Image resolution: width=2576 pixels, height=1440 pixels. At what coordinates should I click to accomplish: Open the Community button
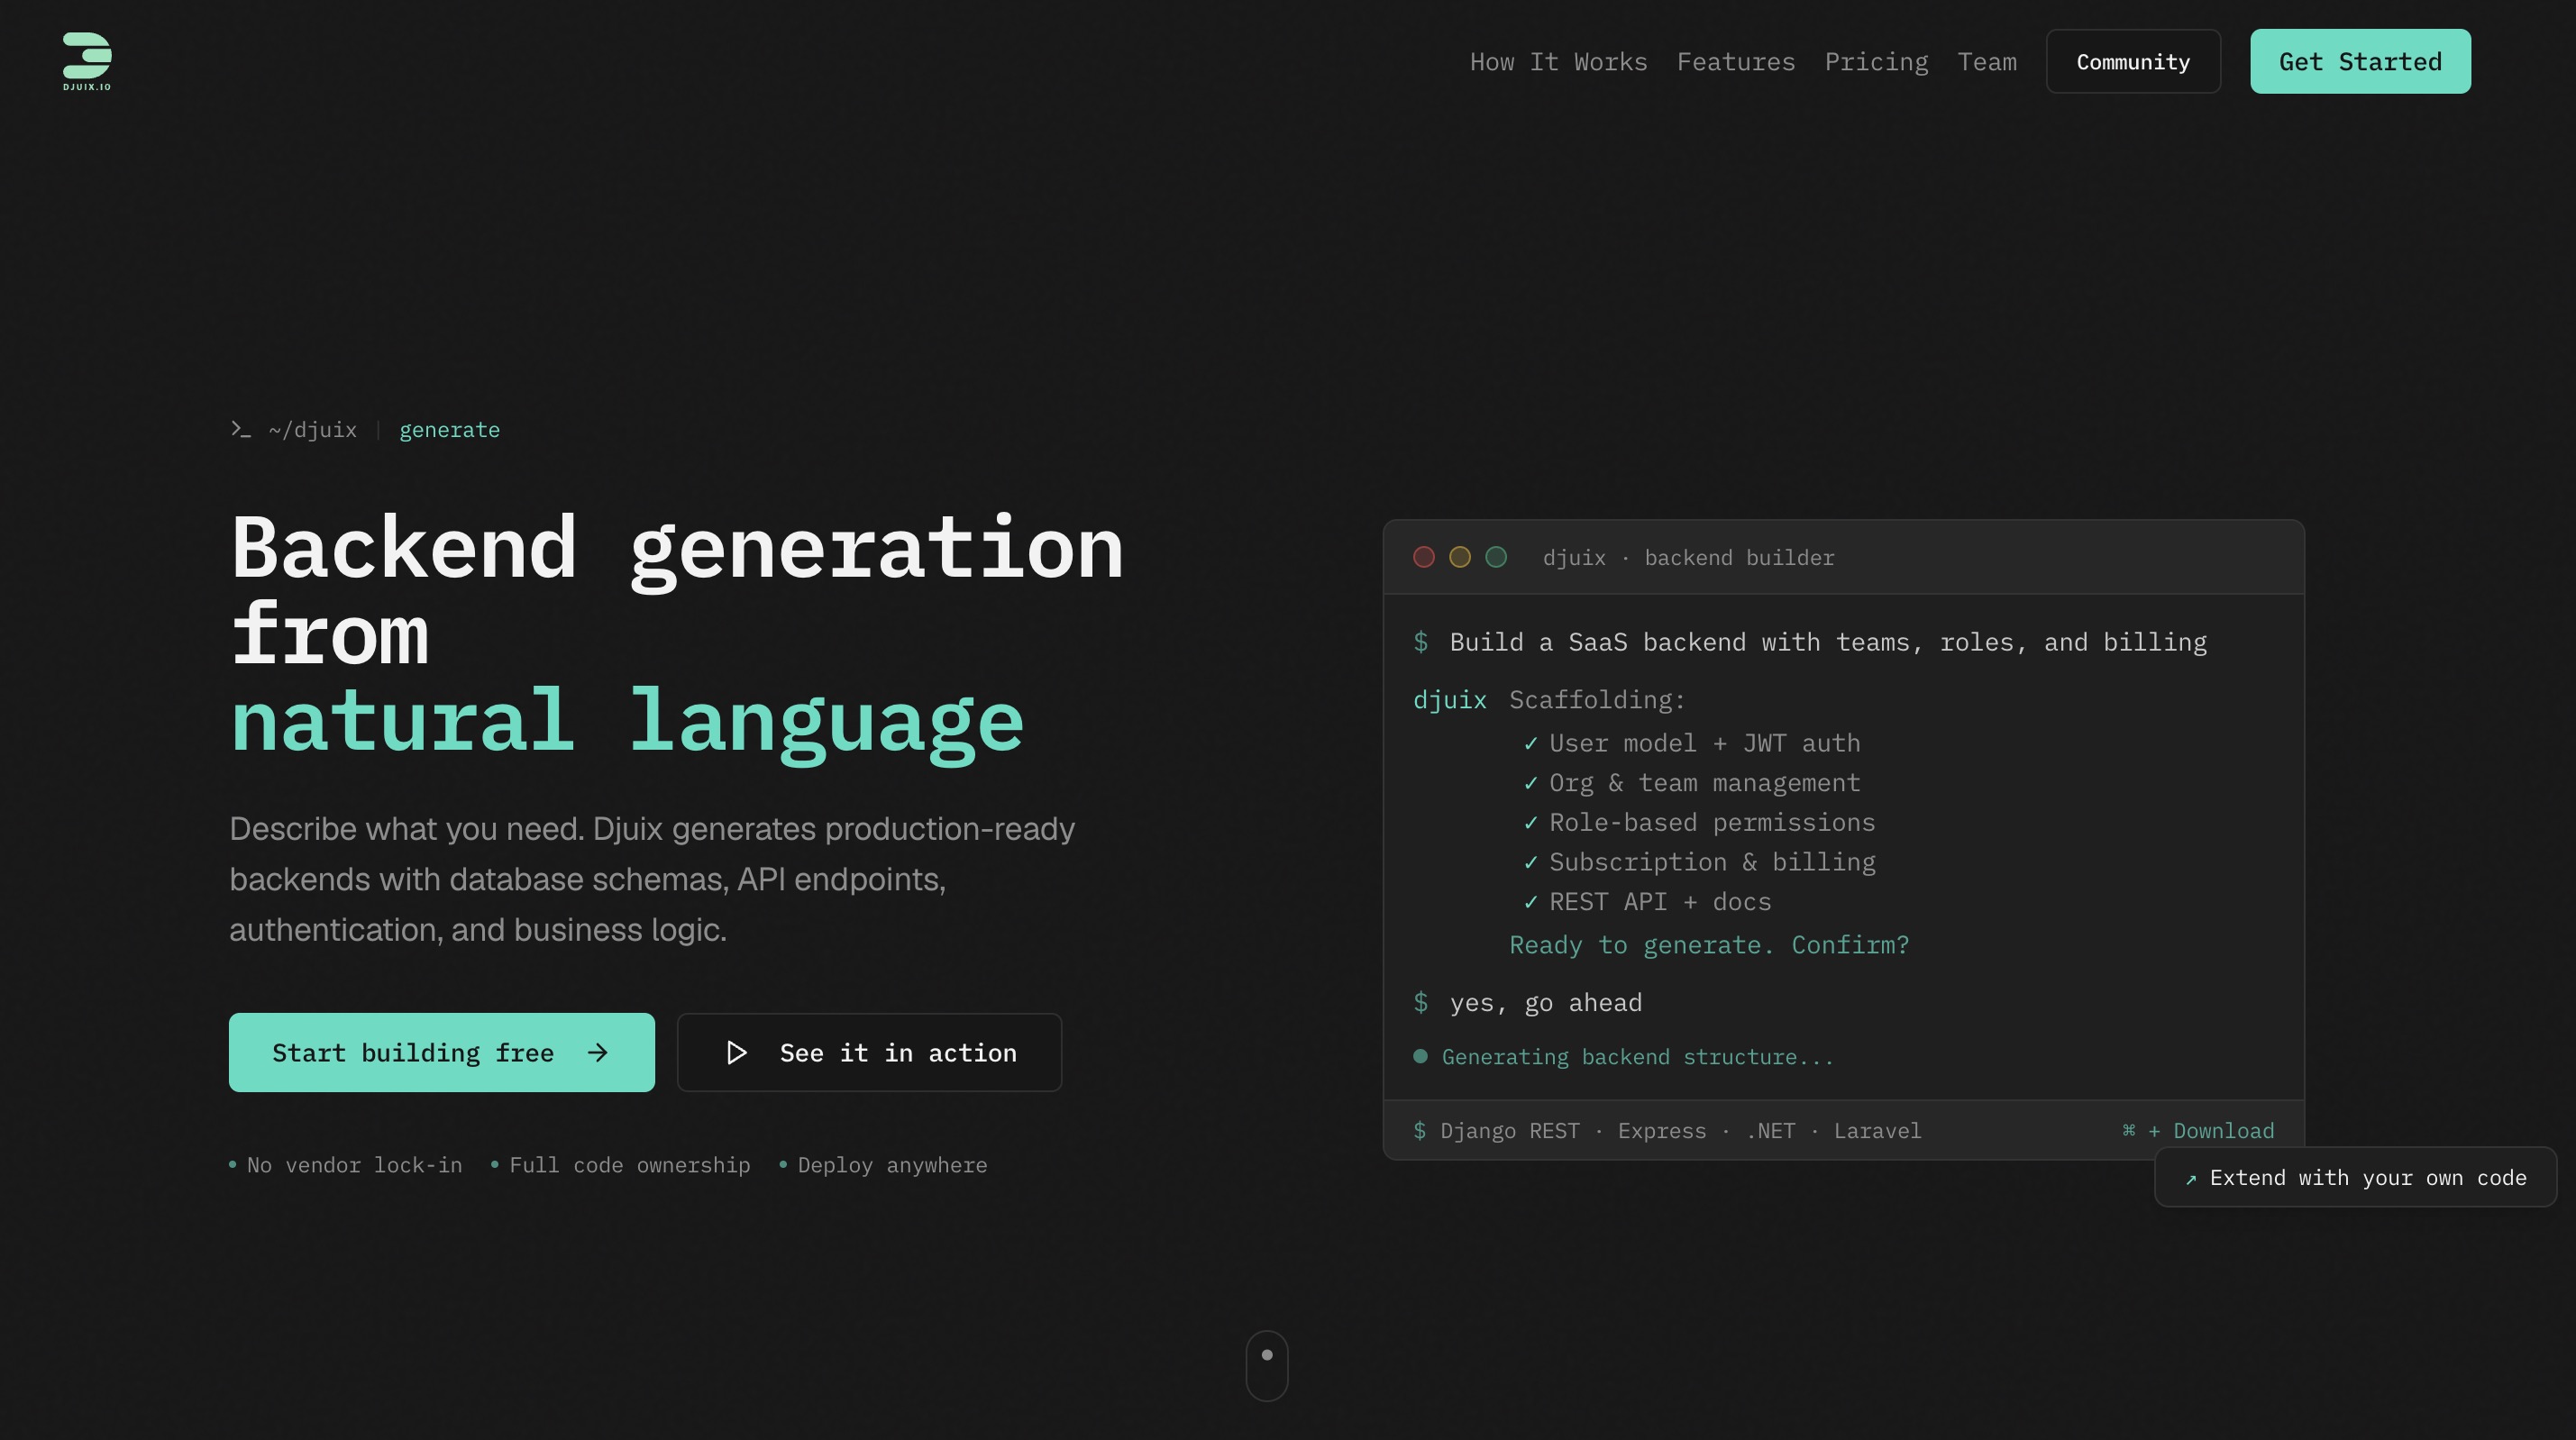(2133, 62)
